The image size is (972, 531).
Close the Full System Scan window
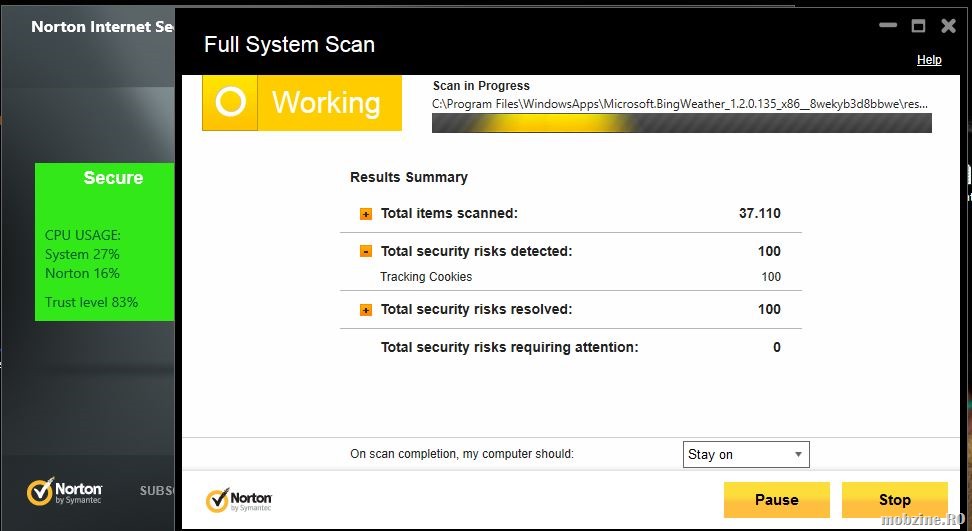pos(949,27)
